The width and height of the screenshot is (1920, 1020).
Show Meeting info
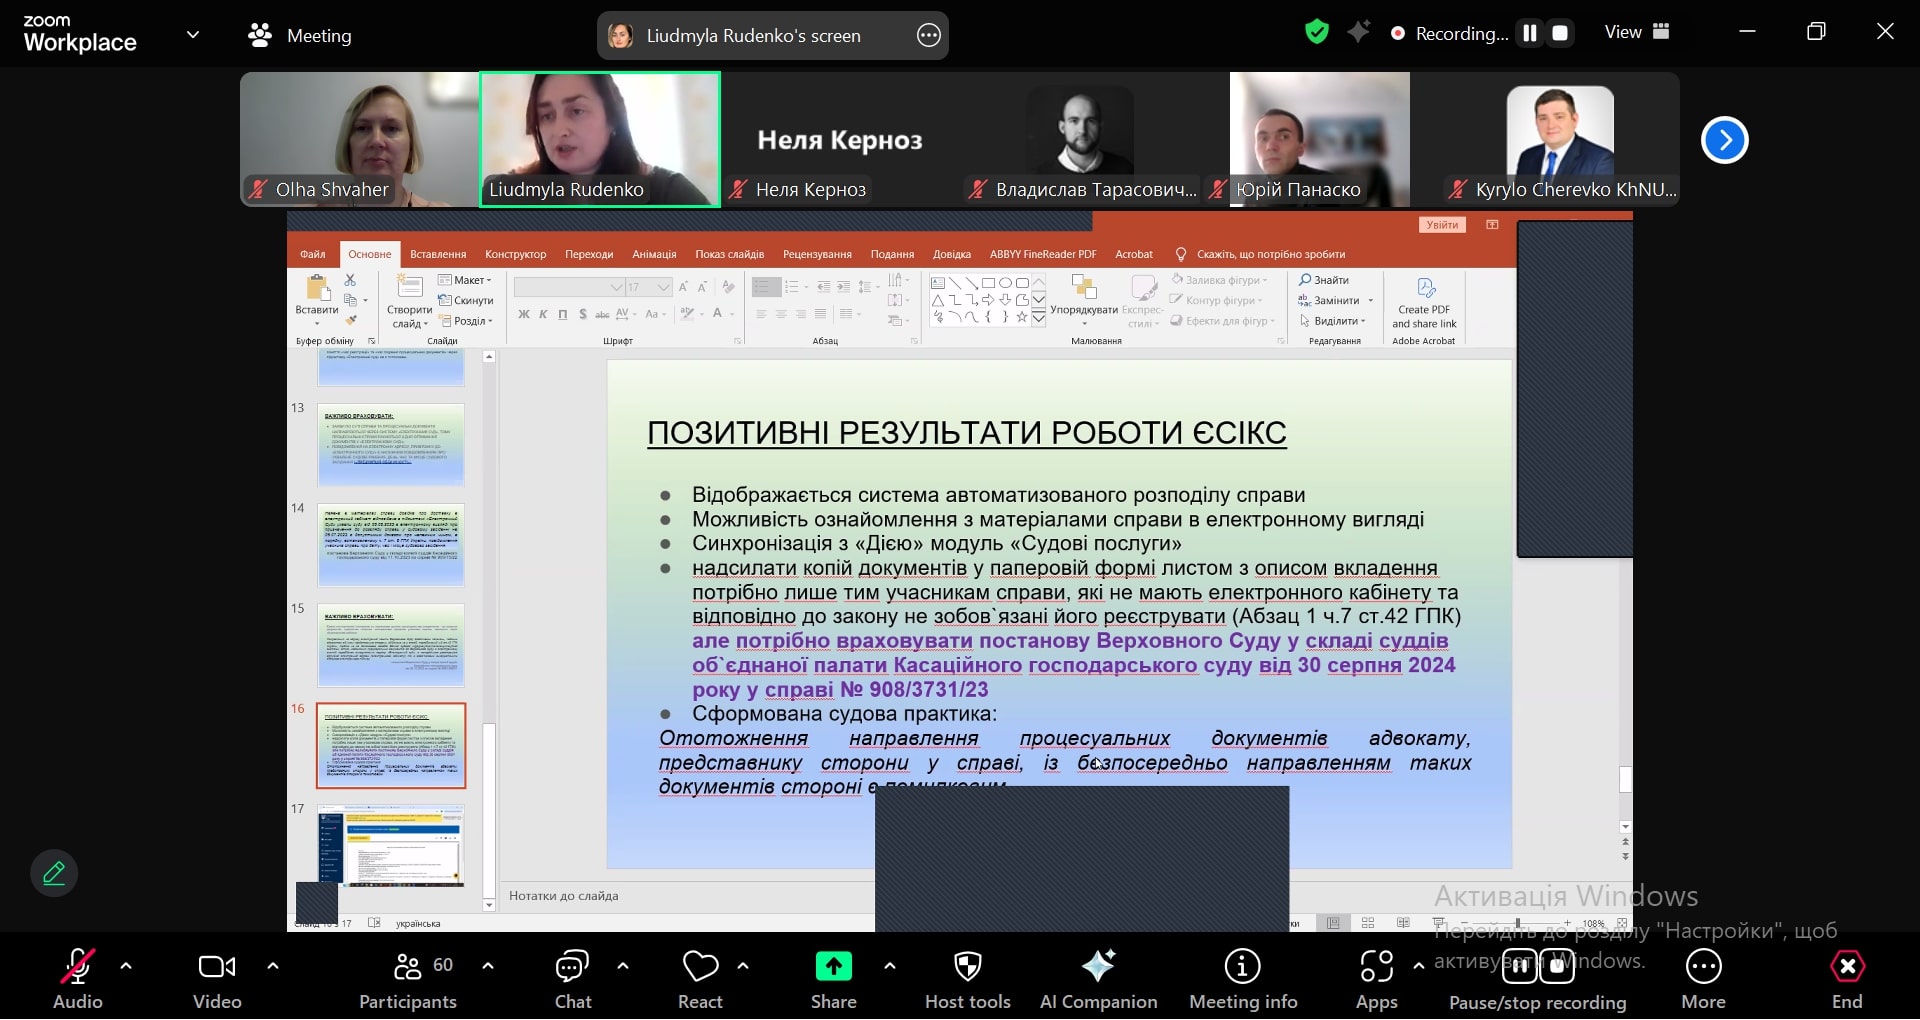point(1243,978)
